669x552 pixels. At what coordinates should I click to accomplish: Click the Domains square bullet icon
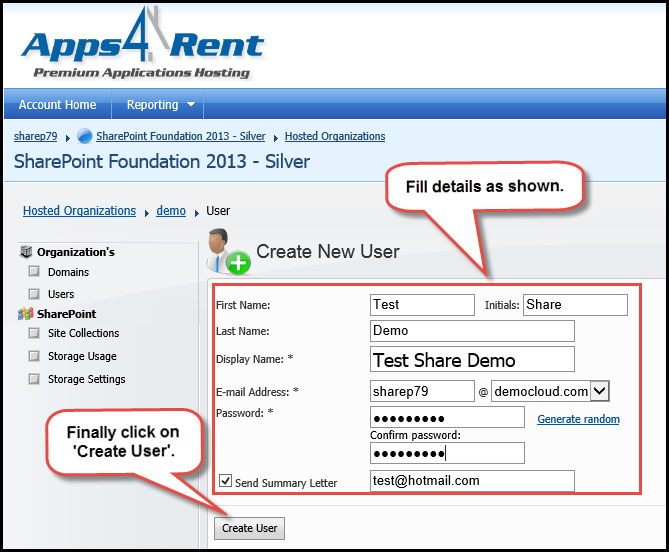click(34, 271)
